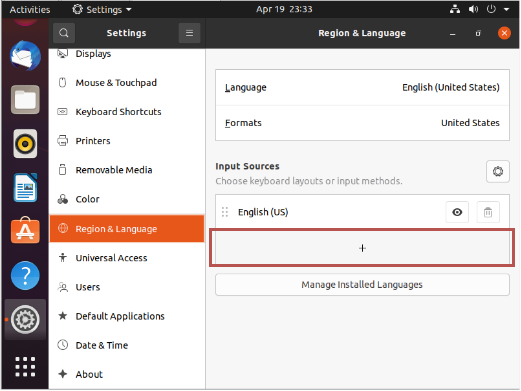Open the Rhythmbox speaker dock icon
Viewport: 521px width, 391px height.
pos(25,144)
